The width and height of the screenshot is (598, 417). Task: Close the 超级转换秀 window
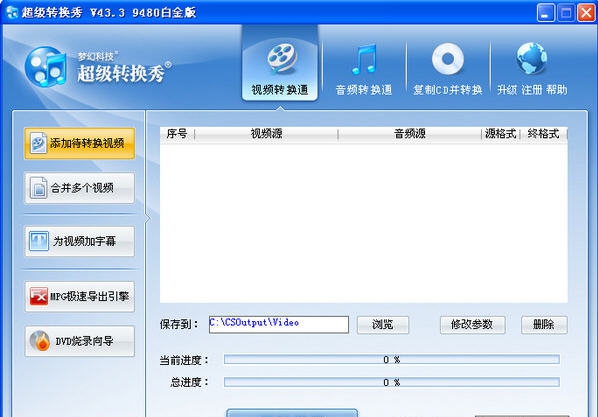tap(586, 13)
